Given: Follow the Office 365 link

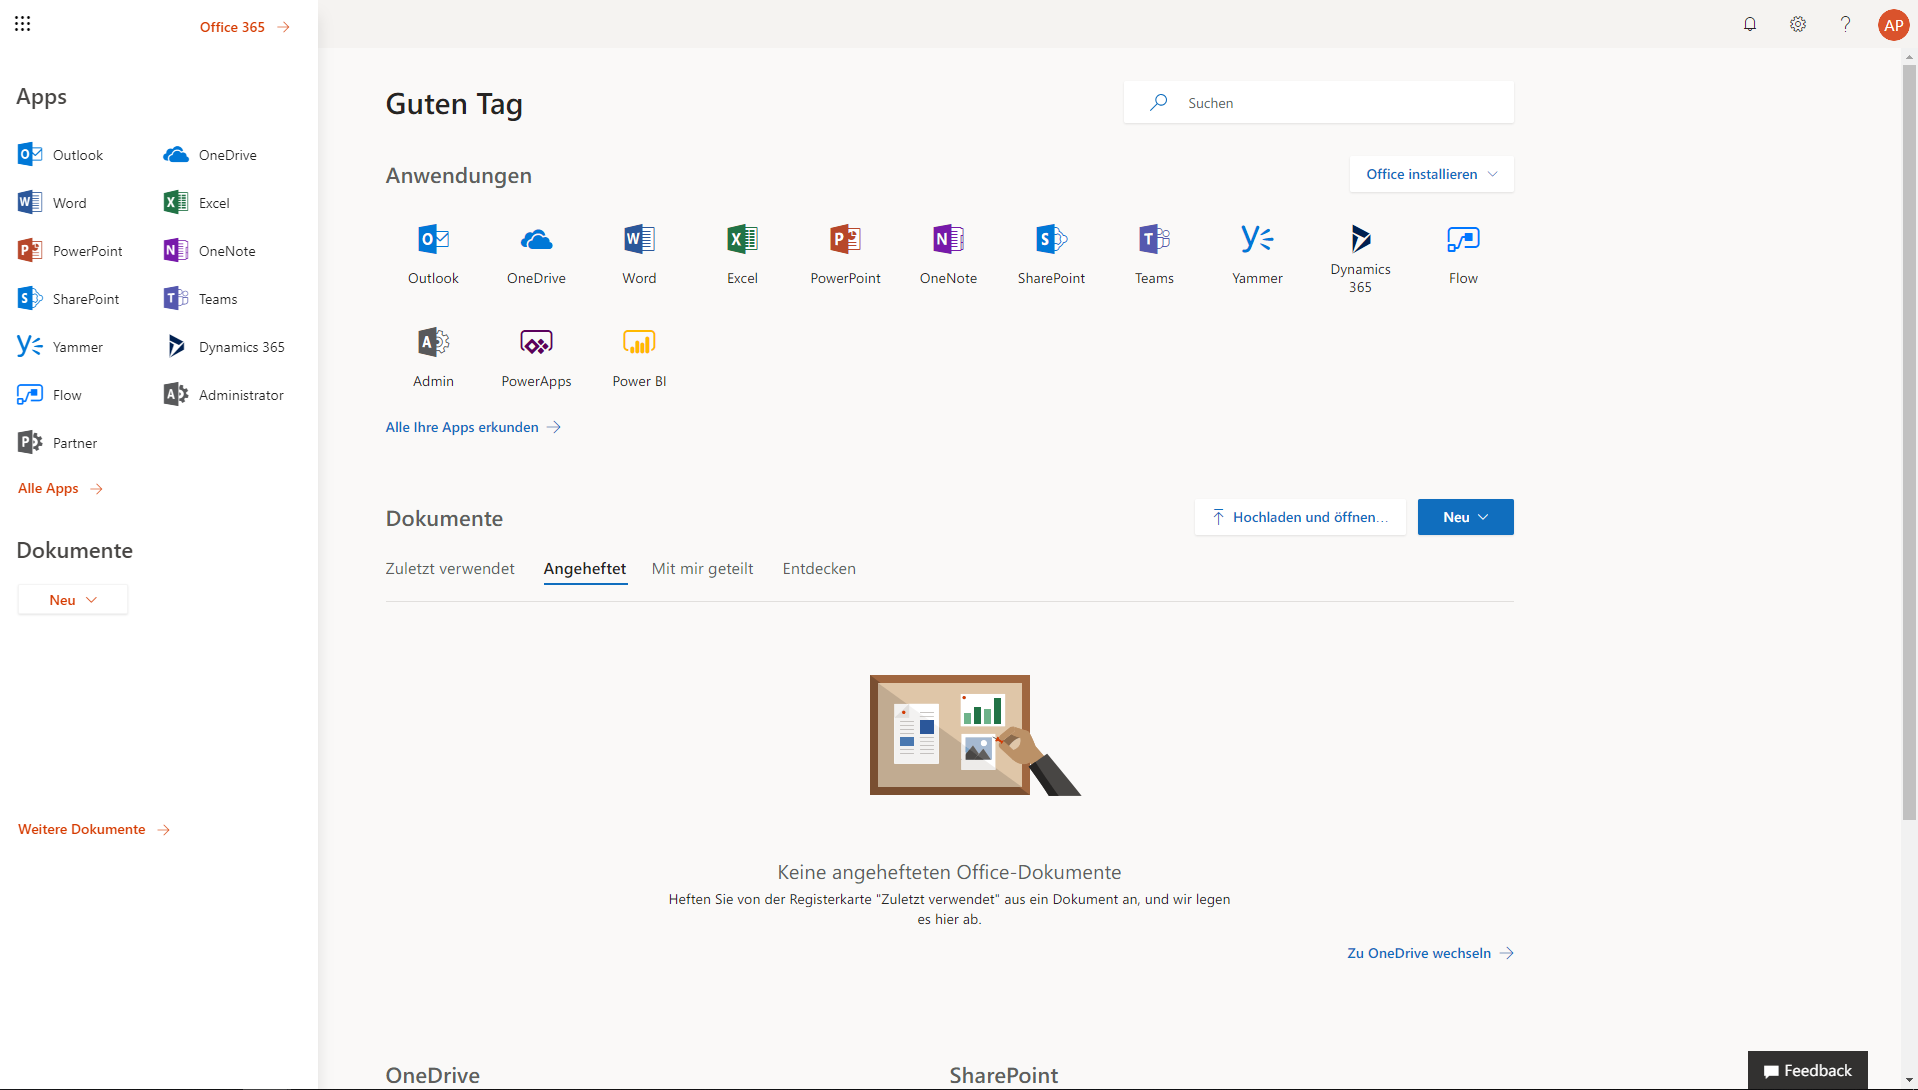Looking at the screenshot, I should 245,27.
